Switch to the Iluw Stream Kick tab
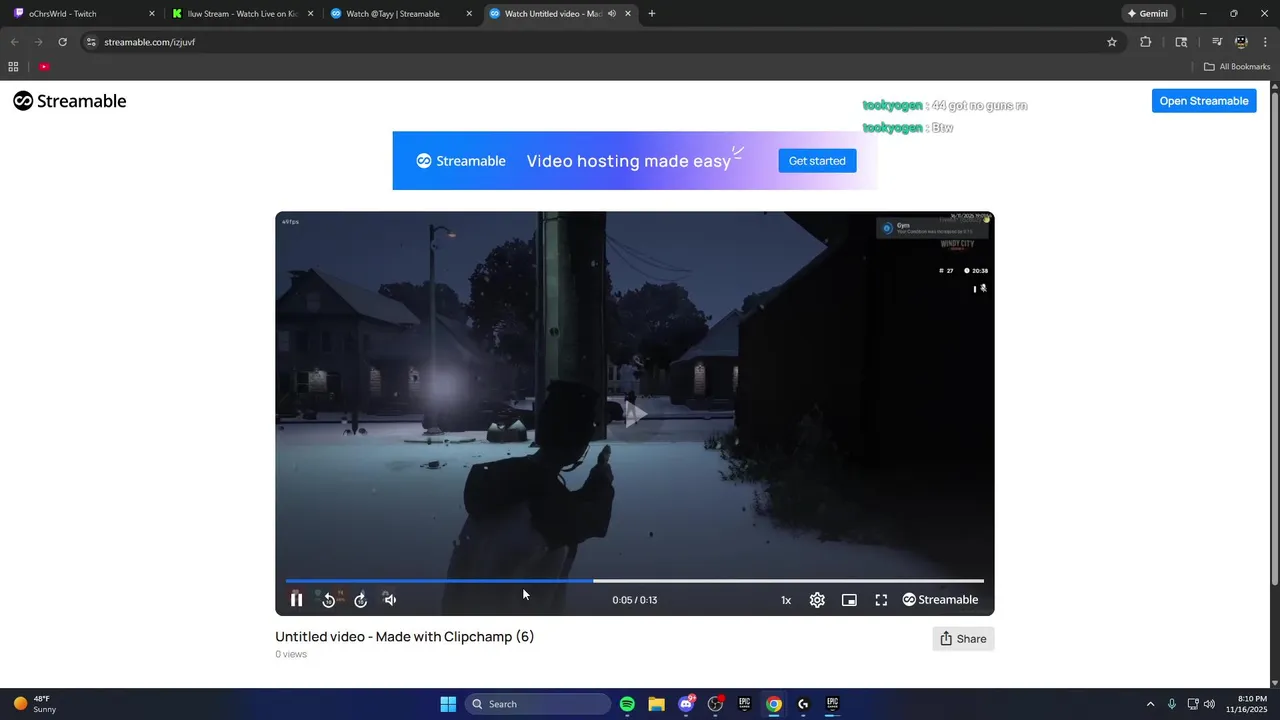This screenshot has height=720, width=1280. 243,14
